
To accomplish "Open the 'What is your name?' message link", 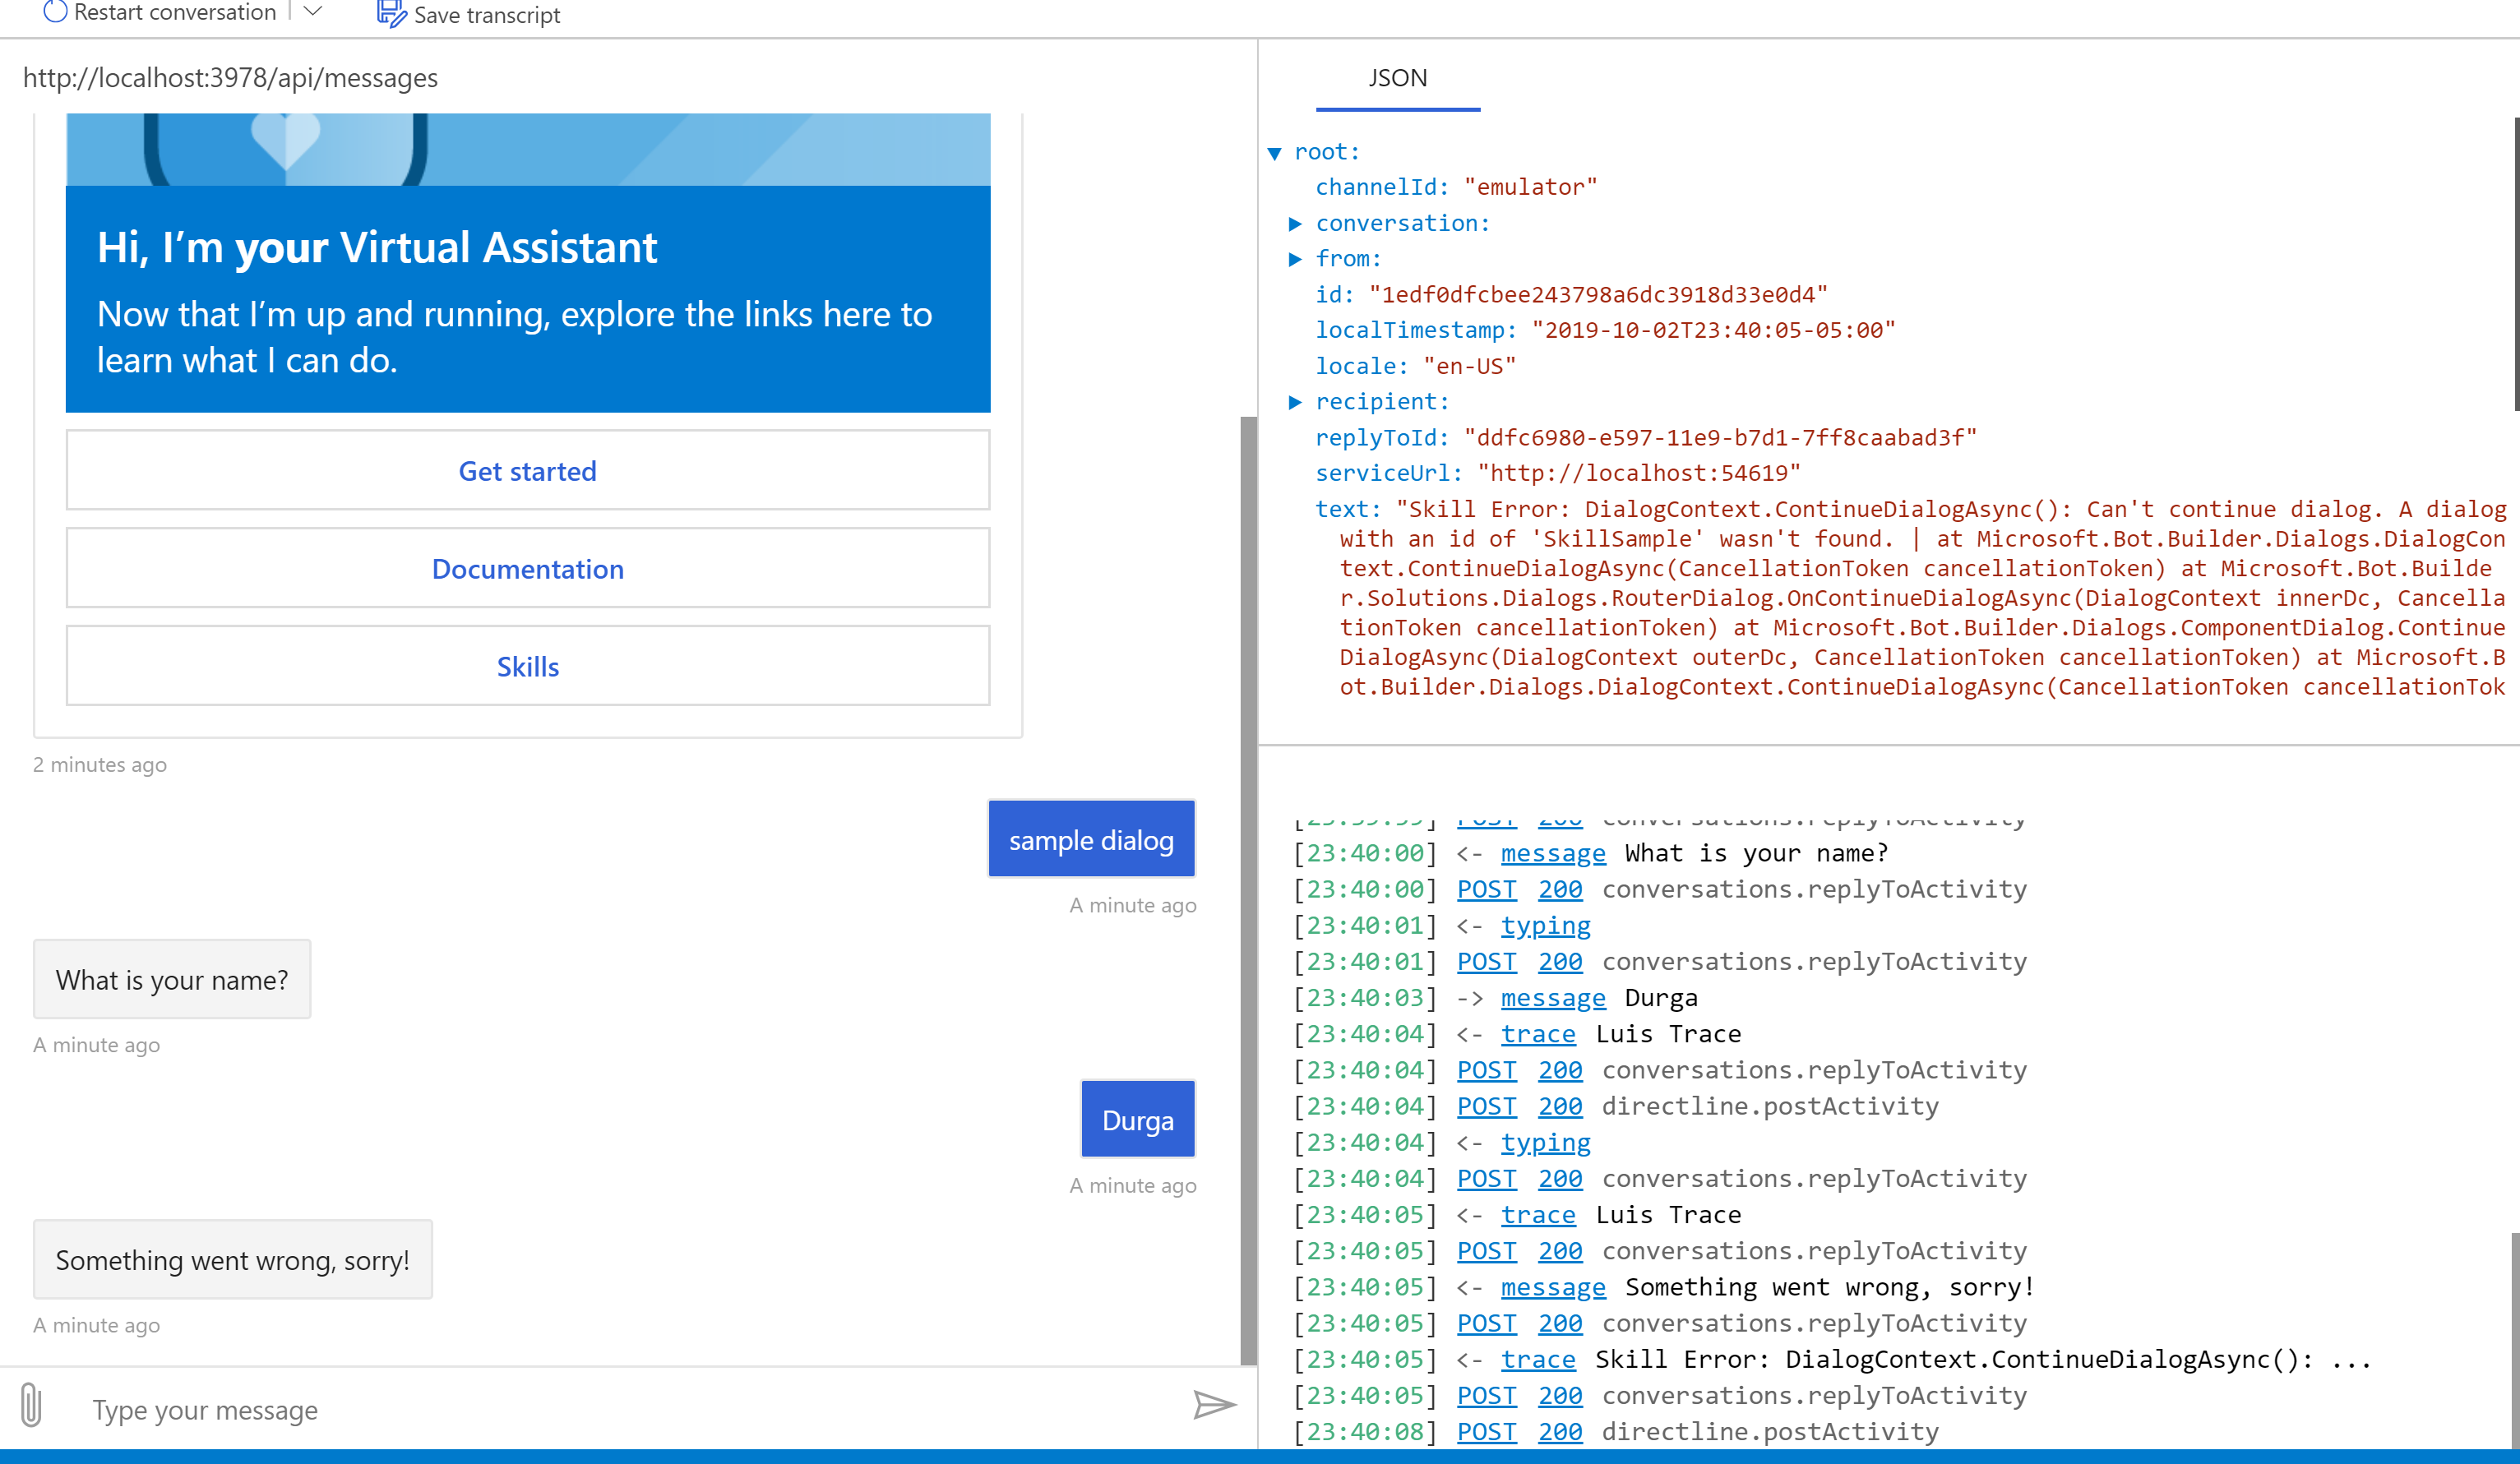I will pyautogui.click(x=1552, y=852).
